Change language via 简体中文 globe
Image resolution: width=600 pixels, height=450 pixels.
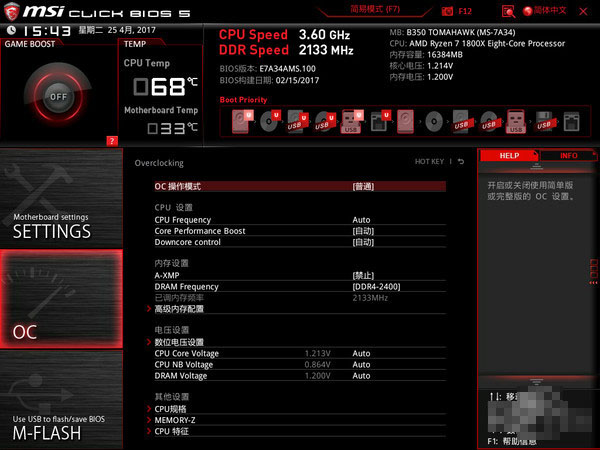tap(545, 11)
